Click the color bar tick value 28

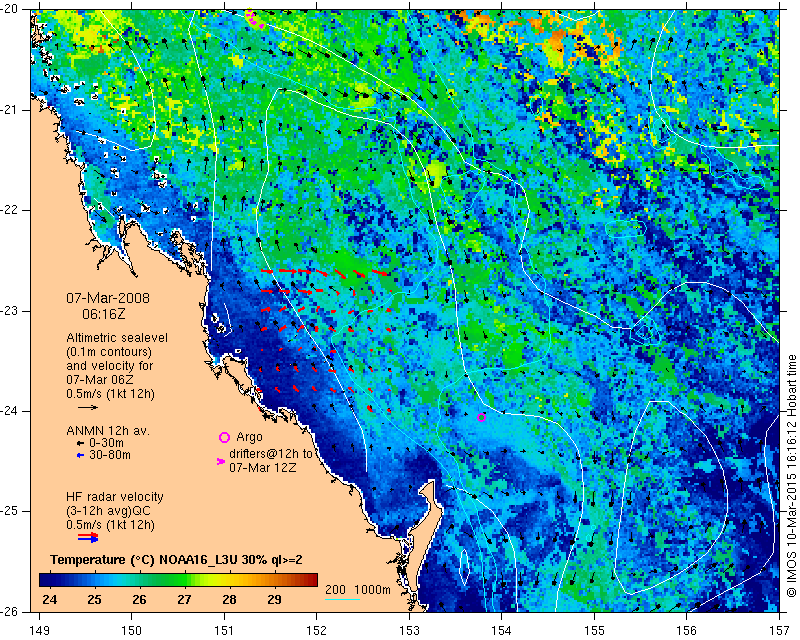[x=229, y=599]
